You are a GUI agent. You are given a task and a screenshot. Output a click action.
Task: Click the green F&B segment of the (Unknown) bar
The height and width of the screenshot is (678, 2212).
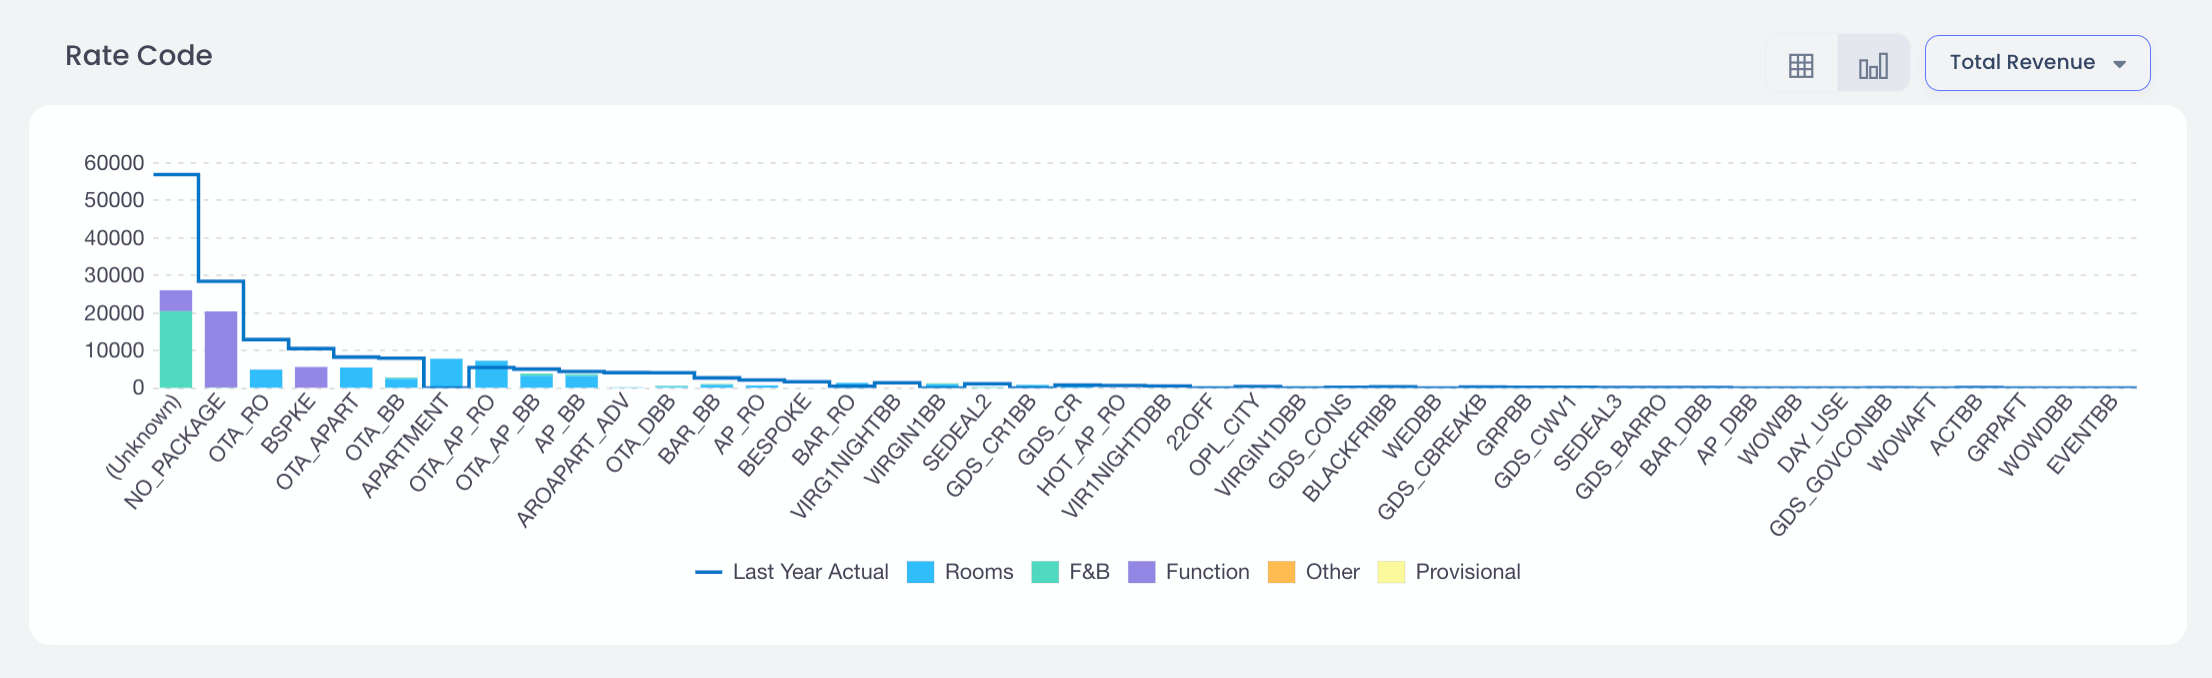coord(176,349)
